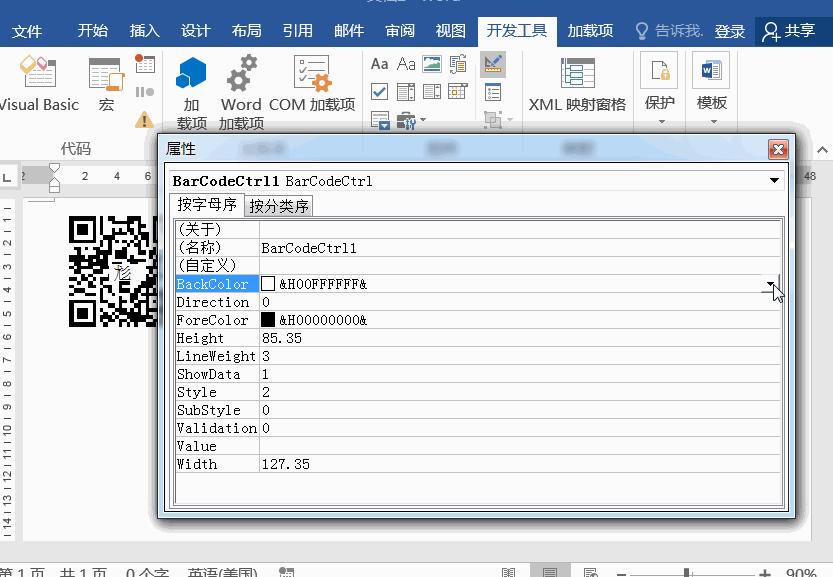Open Legacy Tools toolbox dropdown
833x577 pixels.
[412, 121]
